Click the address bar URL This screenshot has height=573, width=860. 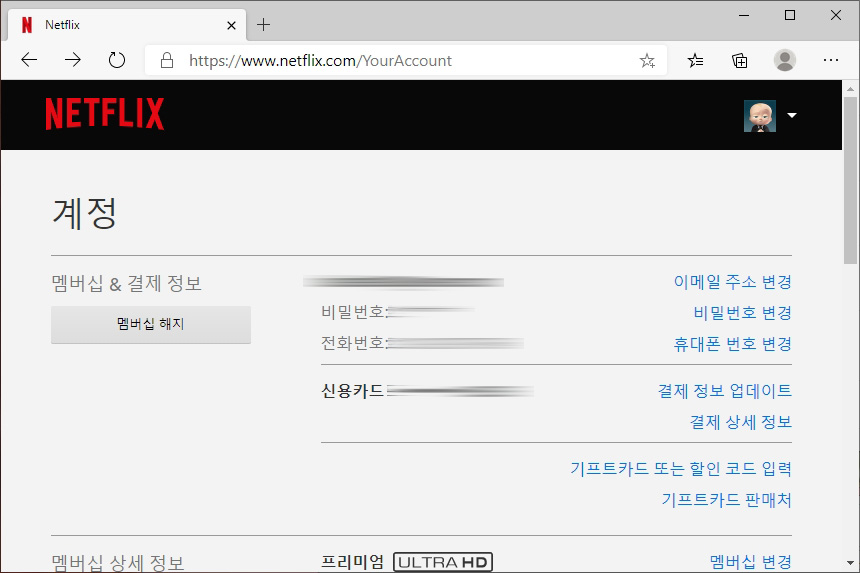(x=320, y=60)
